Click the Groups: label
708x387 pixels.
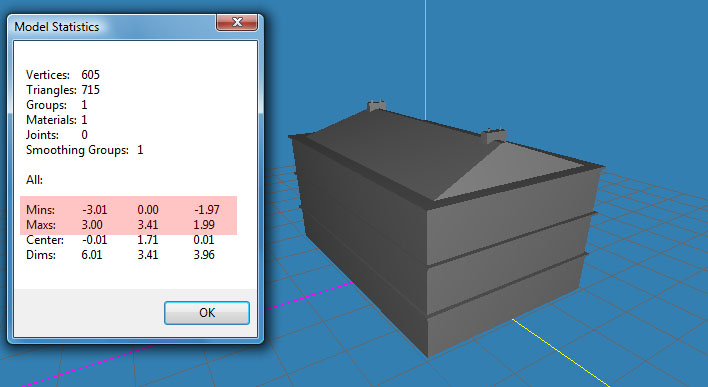click(x=47, y=105)
